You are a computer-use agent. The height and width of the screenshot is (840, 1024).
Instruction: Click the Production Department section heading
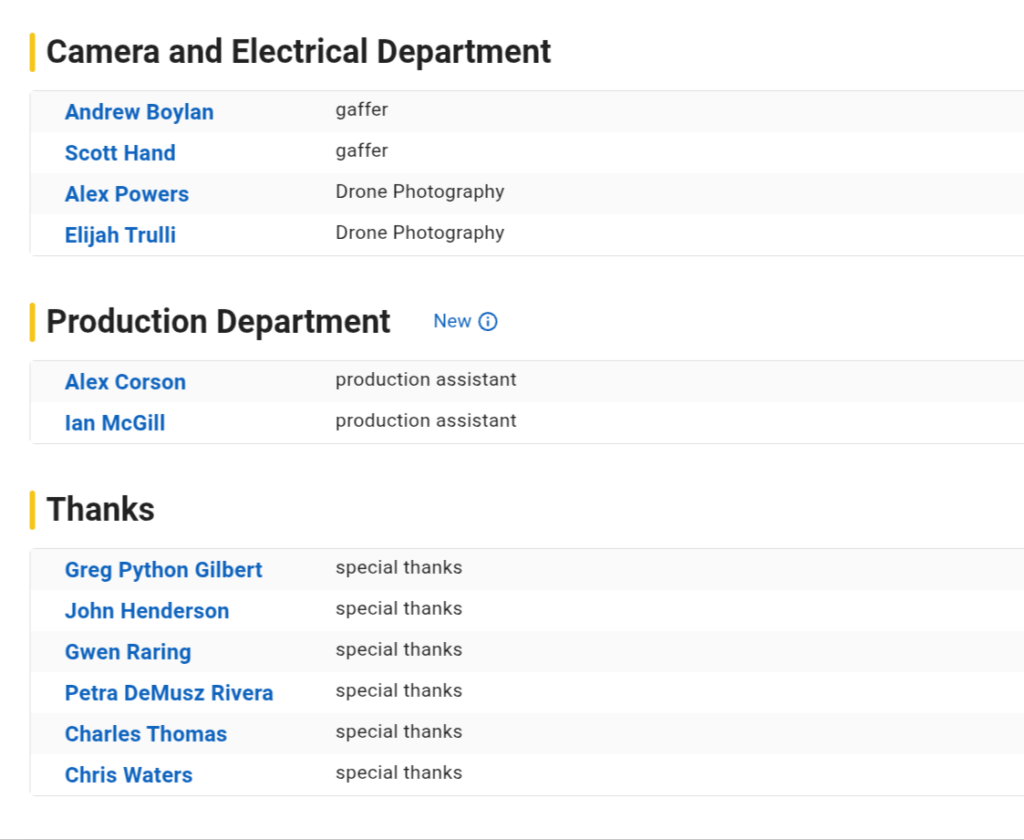pyautogui.click(x=218, y=322)
